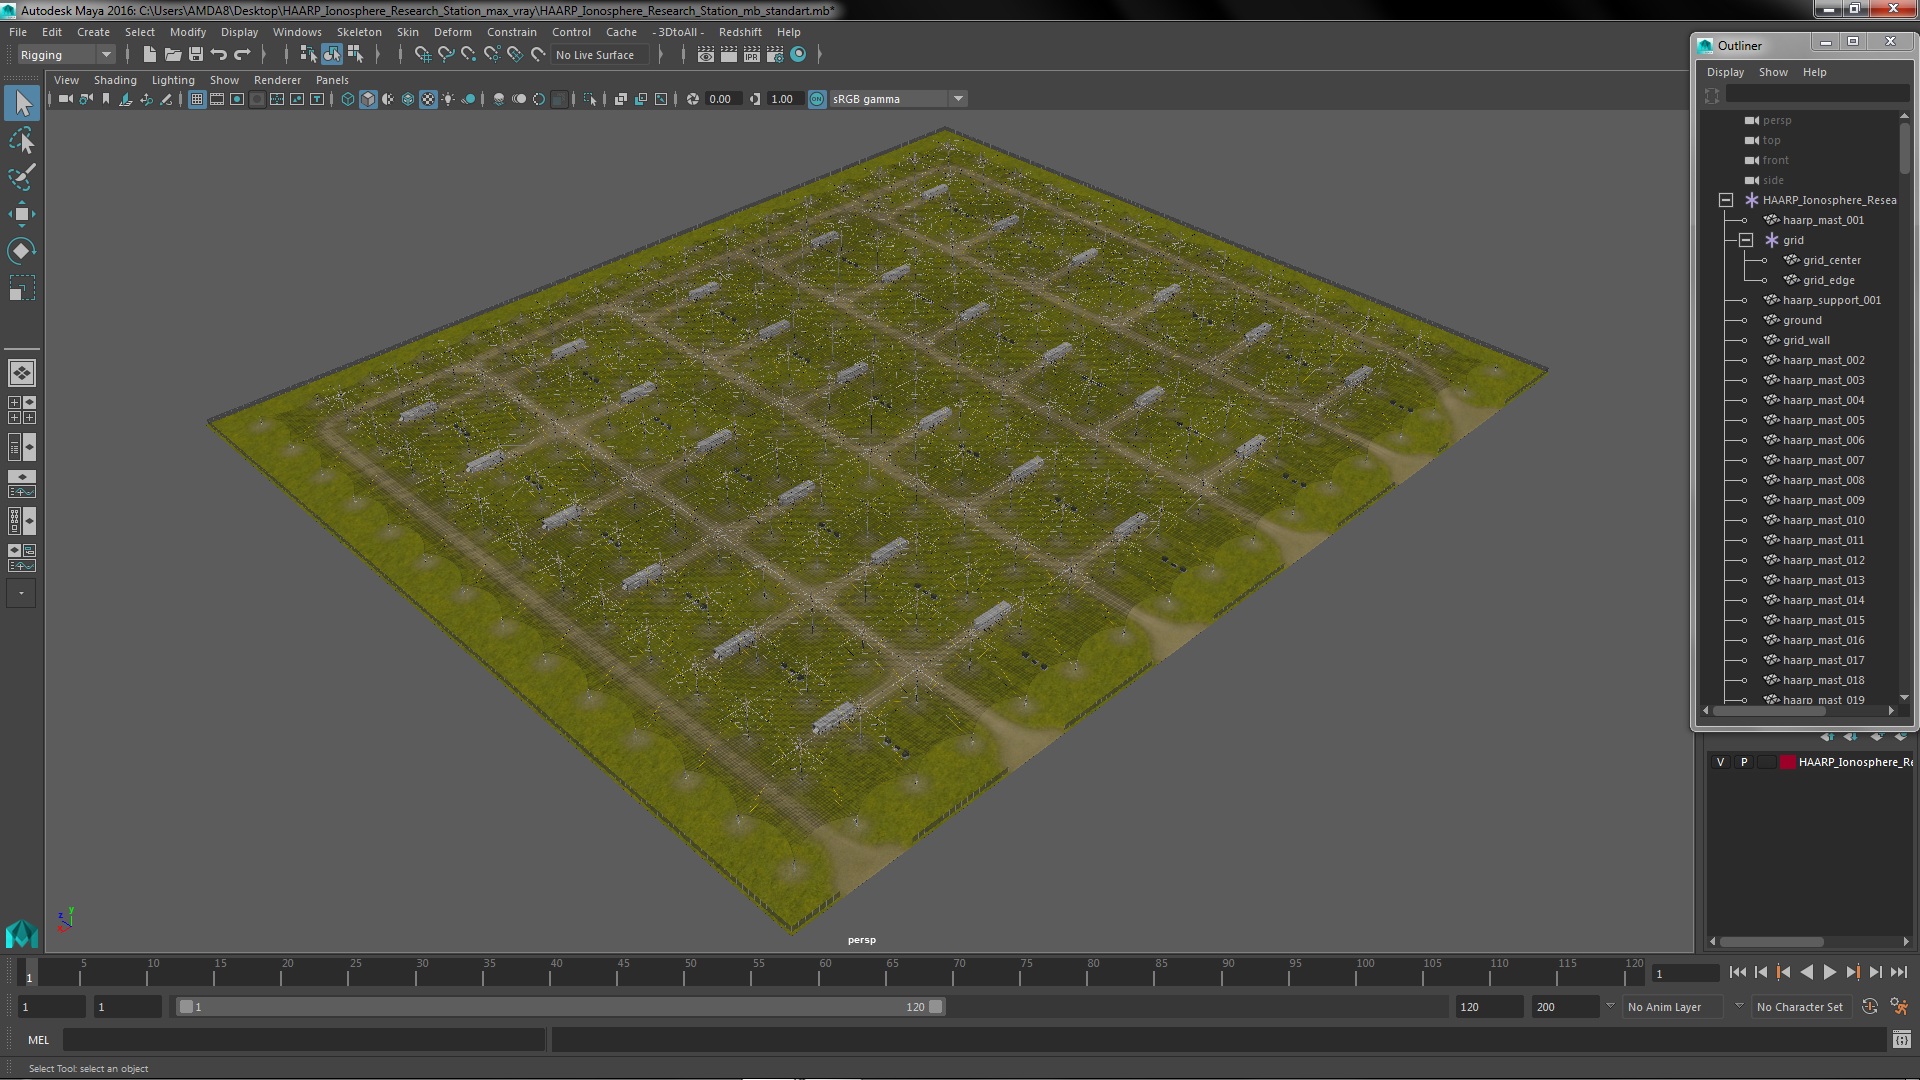The width and height of the screenshot is (1920, 1080).
Task: Toggle the viewport grid display icon
Action: [x=197, y=99]
